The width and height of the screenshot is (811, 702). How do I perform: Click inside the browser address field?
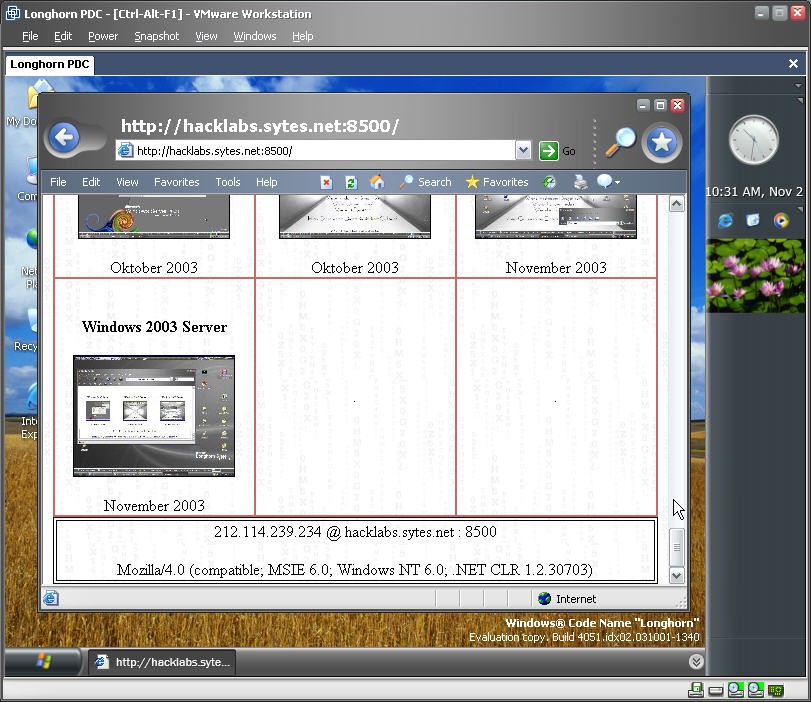pyautogui.click(x=320, y=151)
